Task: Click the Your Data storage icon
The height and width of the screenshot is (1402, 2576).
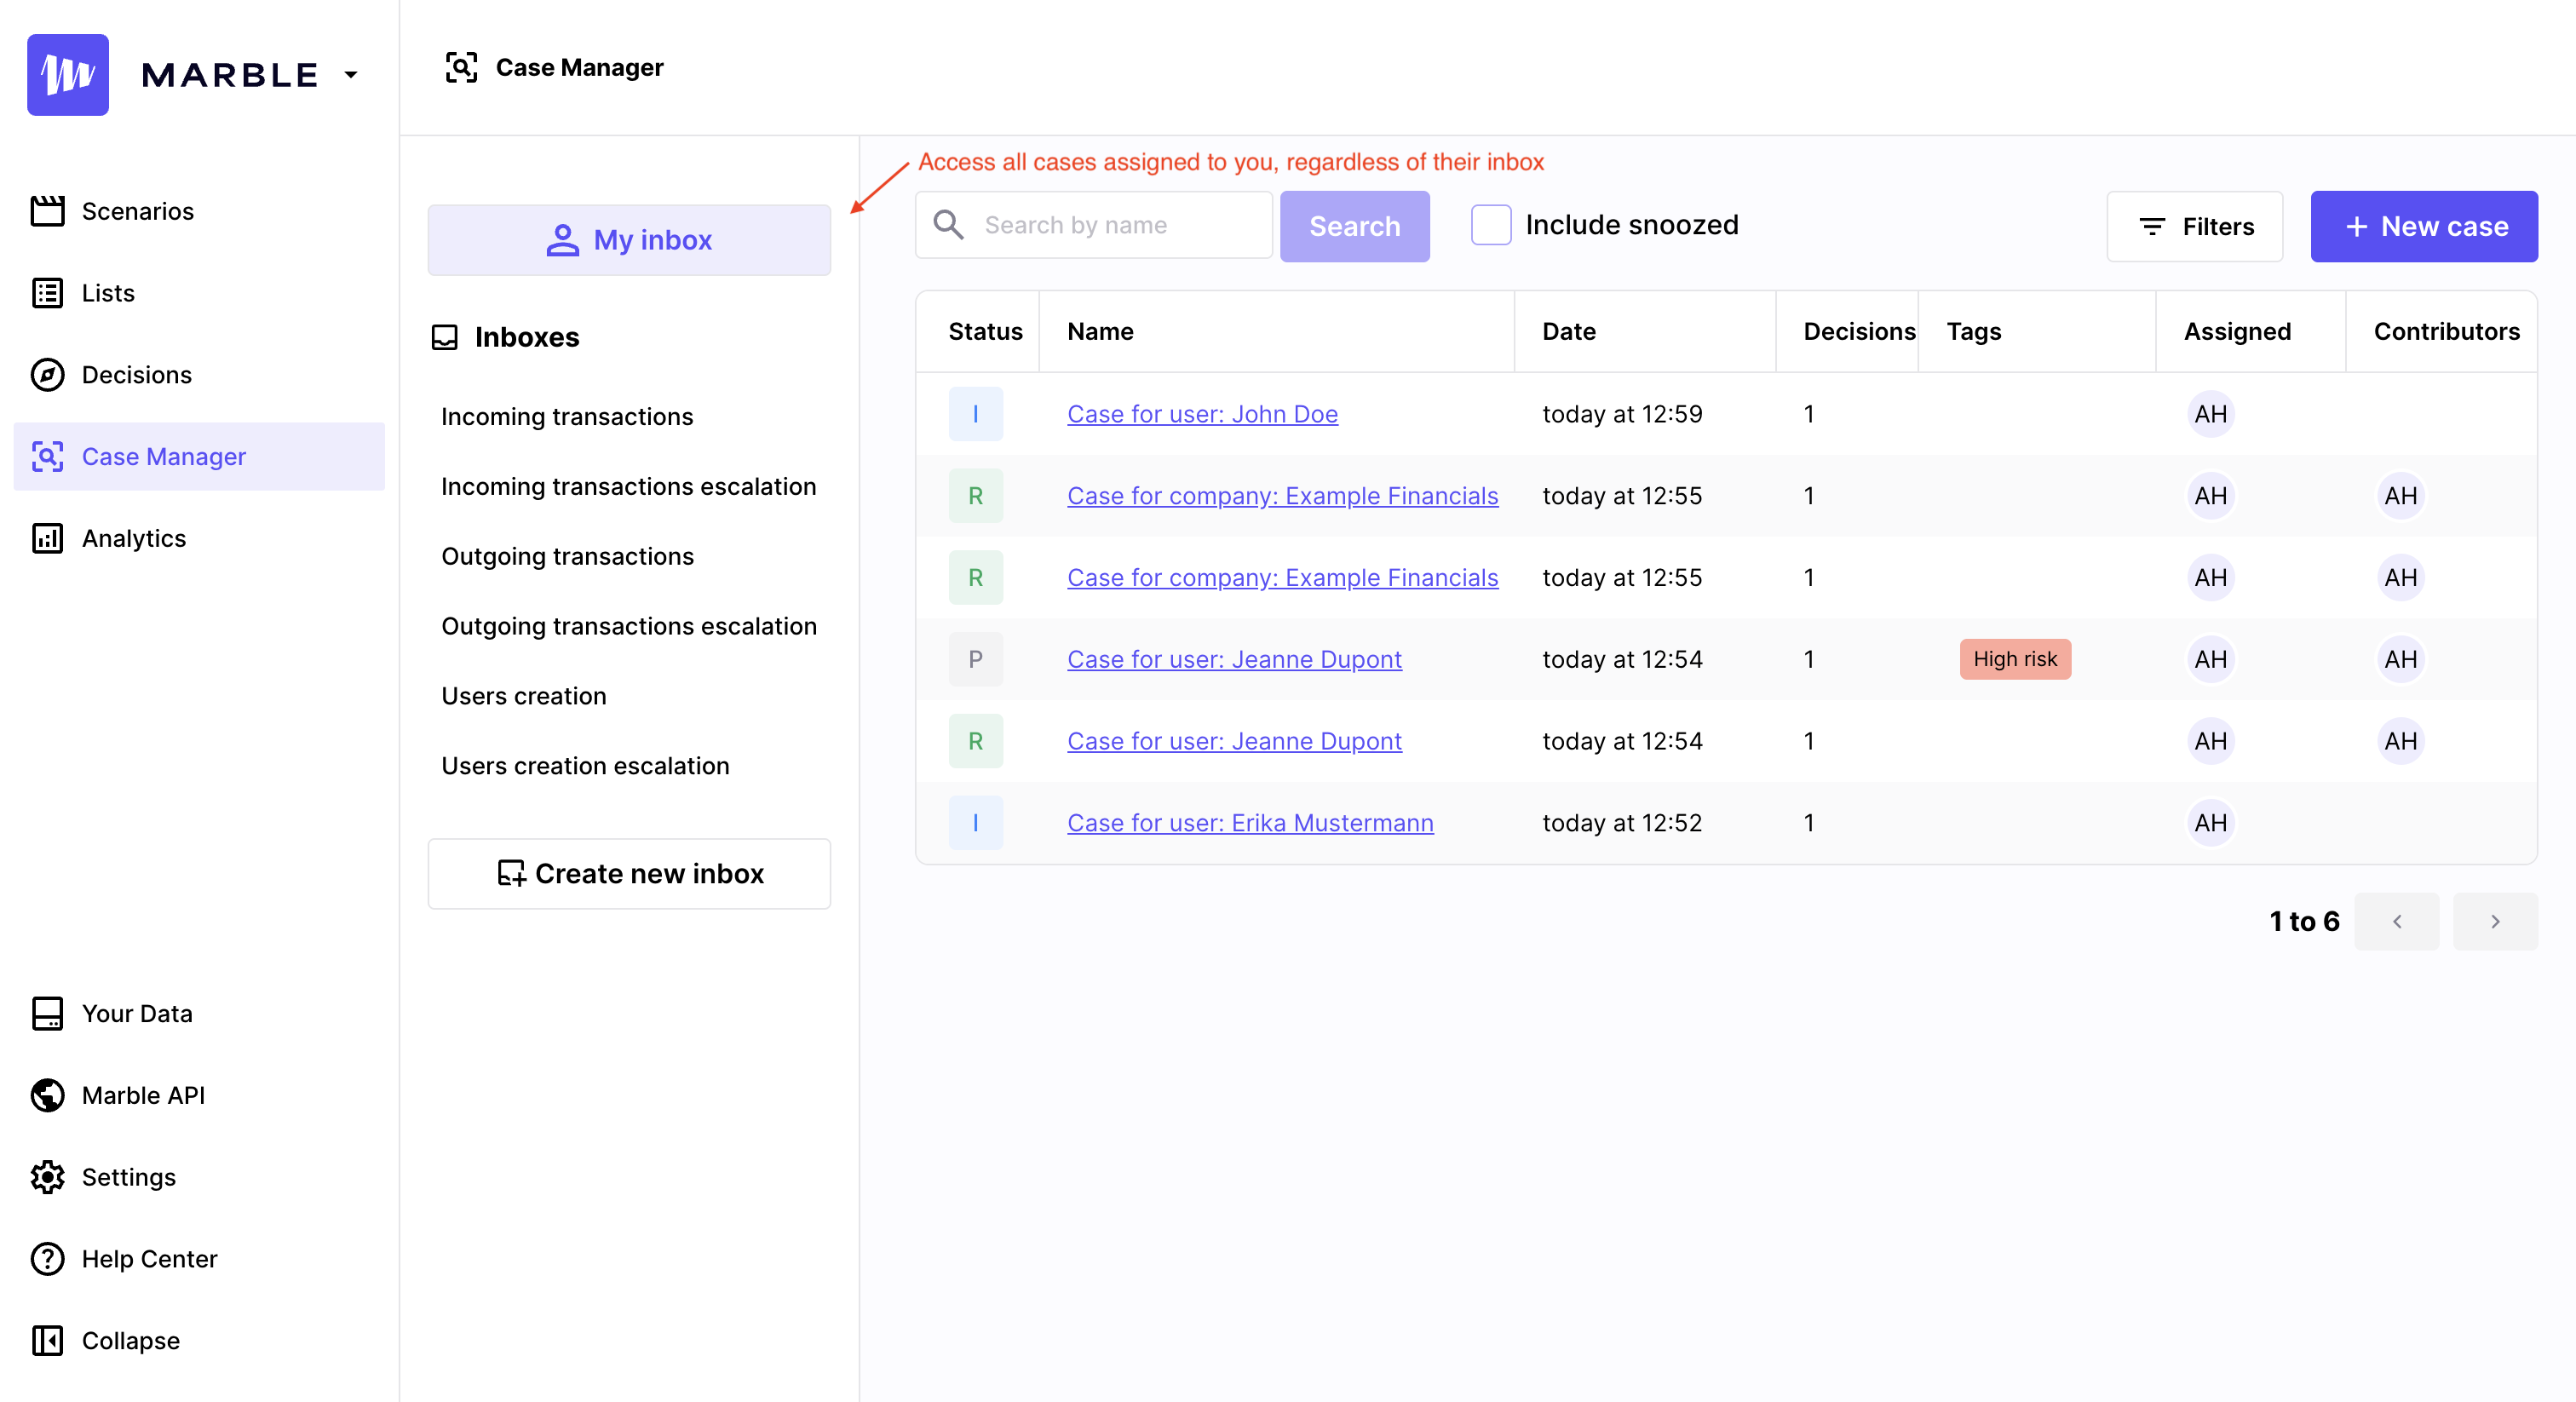Action: [47, 1013]
